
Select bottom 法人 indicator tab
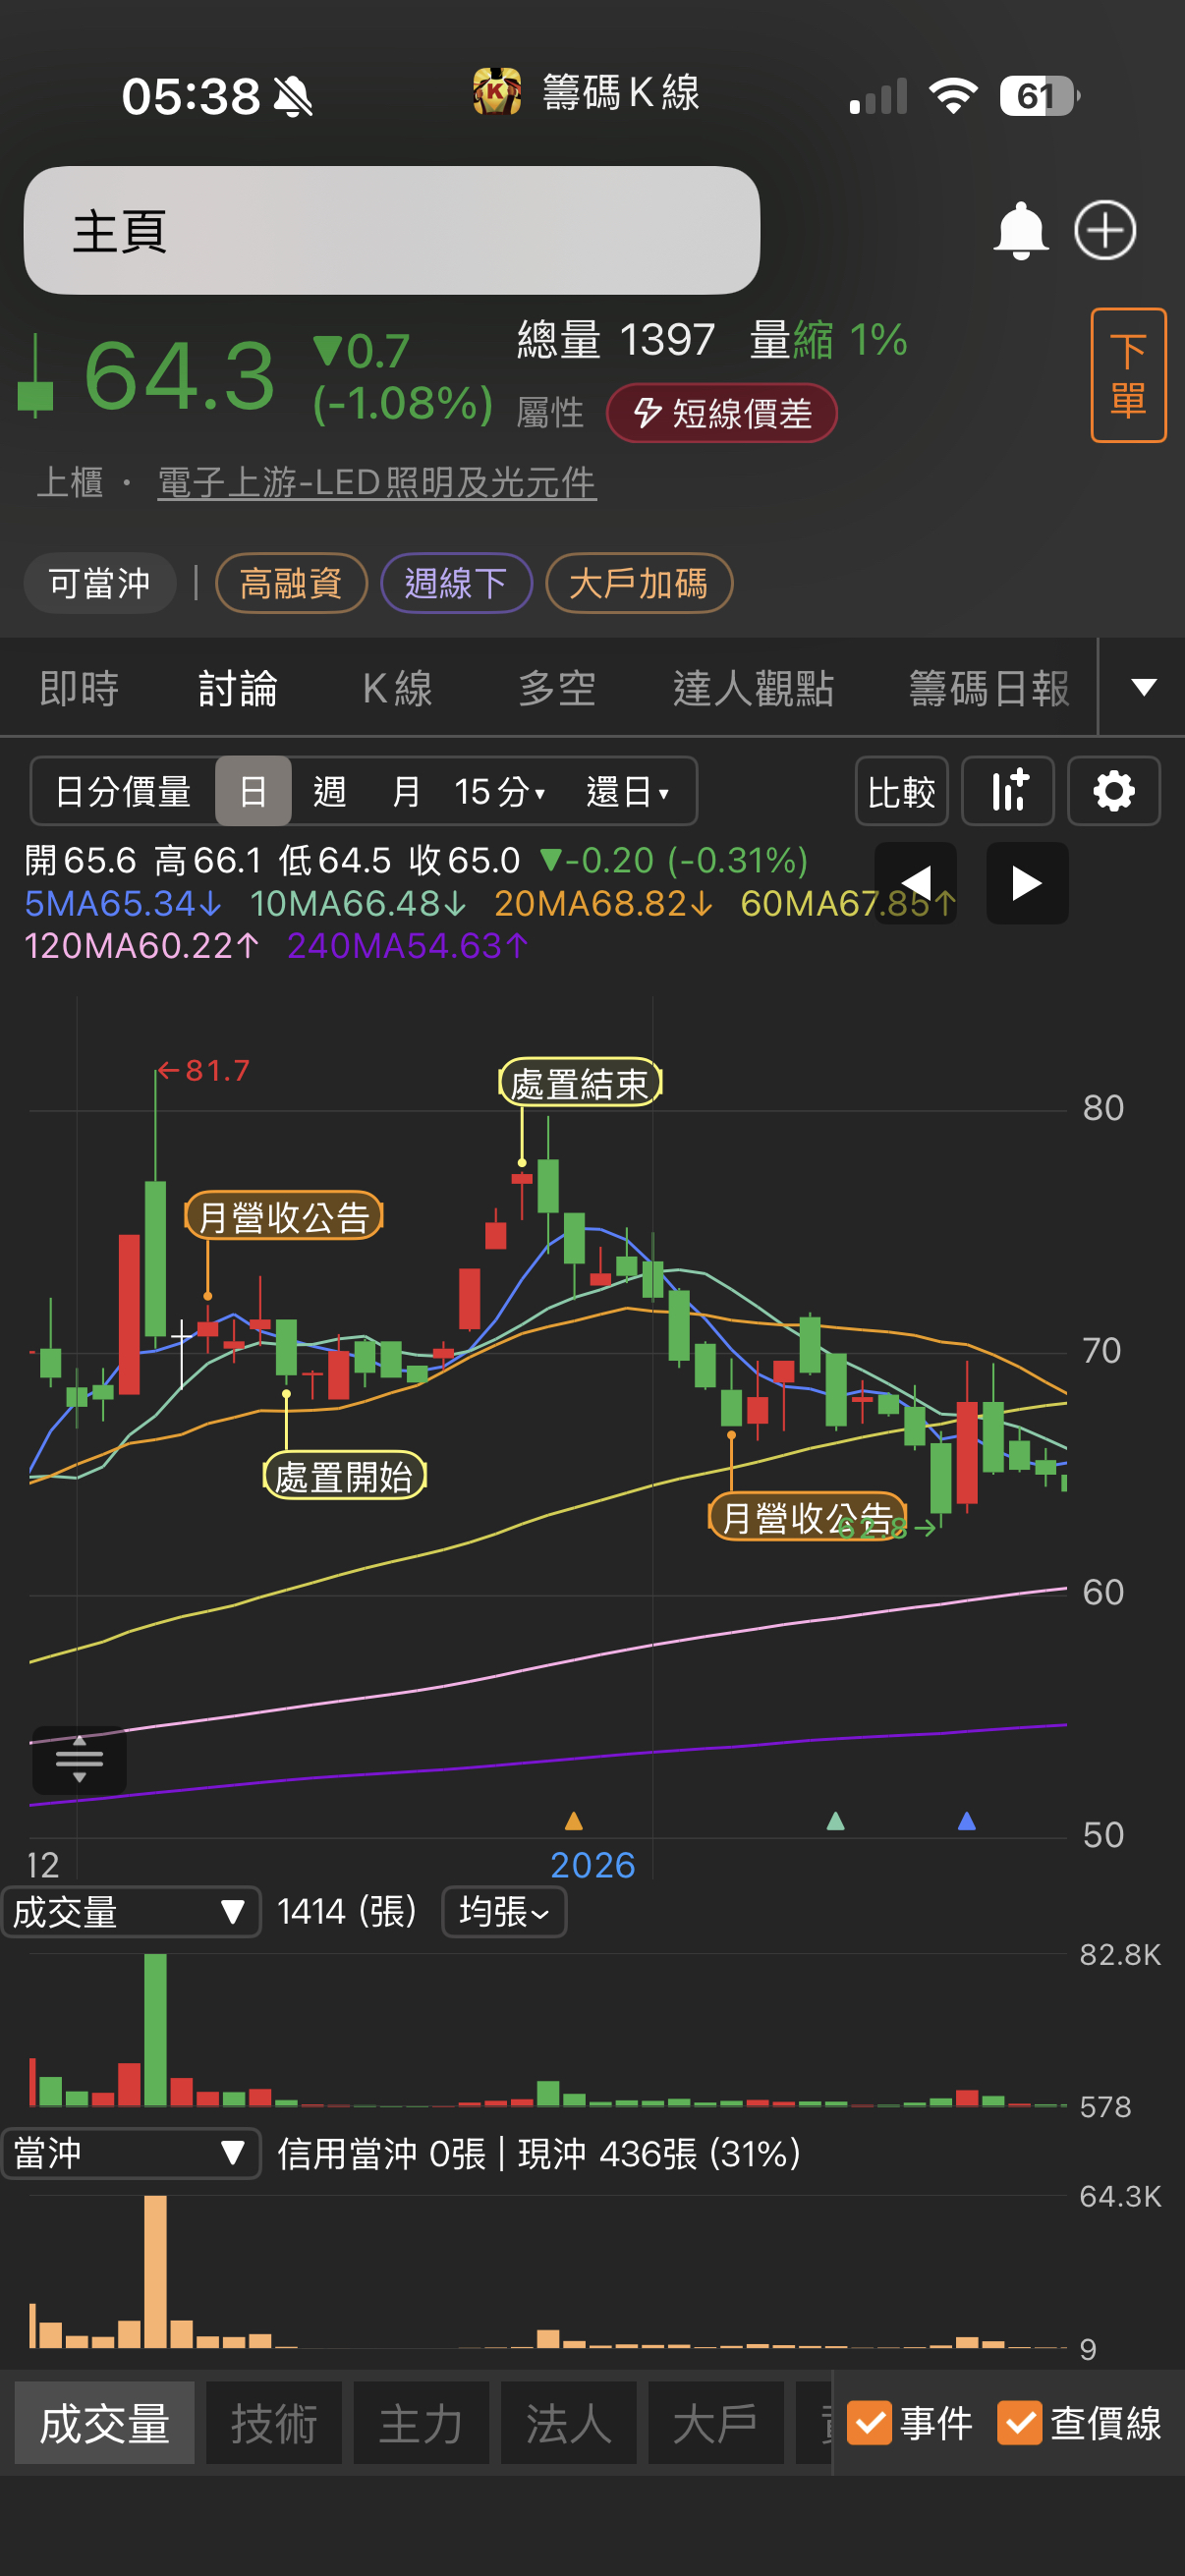[x=568, y=2423]
